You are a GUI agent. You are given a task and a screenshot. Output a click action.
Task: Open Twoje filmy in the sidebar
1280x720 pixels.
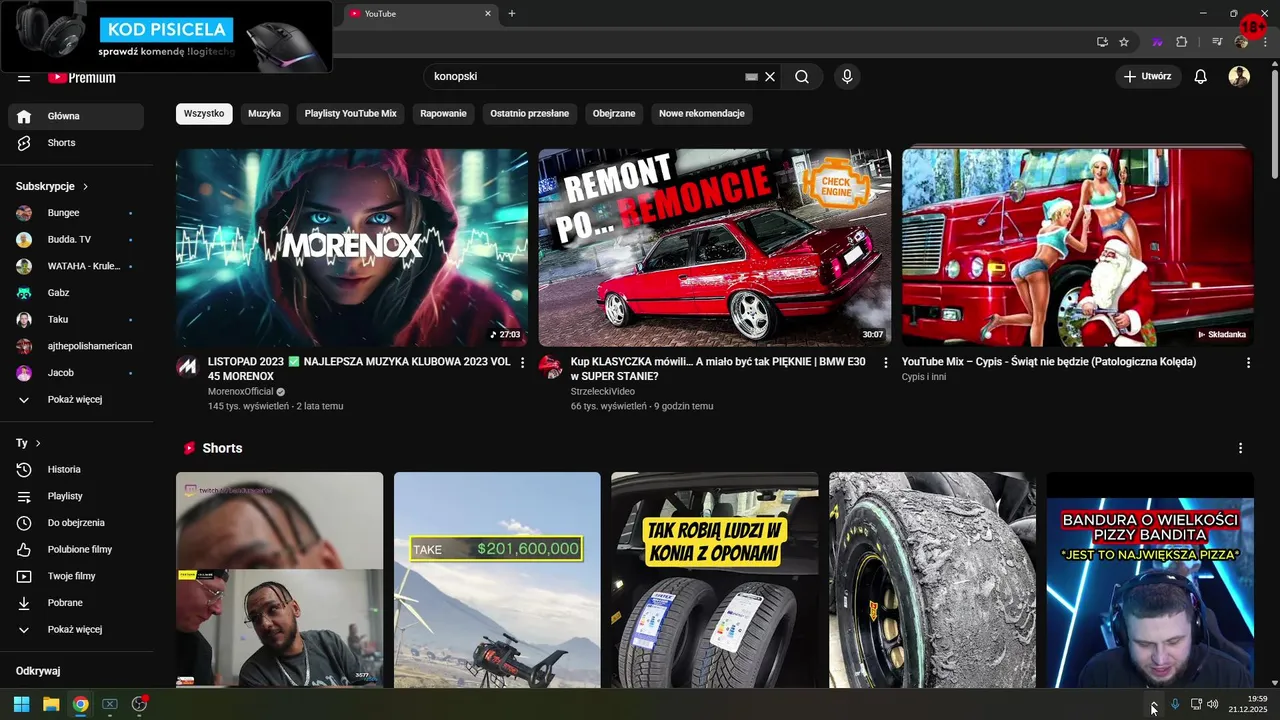point(76,576)
